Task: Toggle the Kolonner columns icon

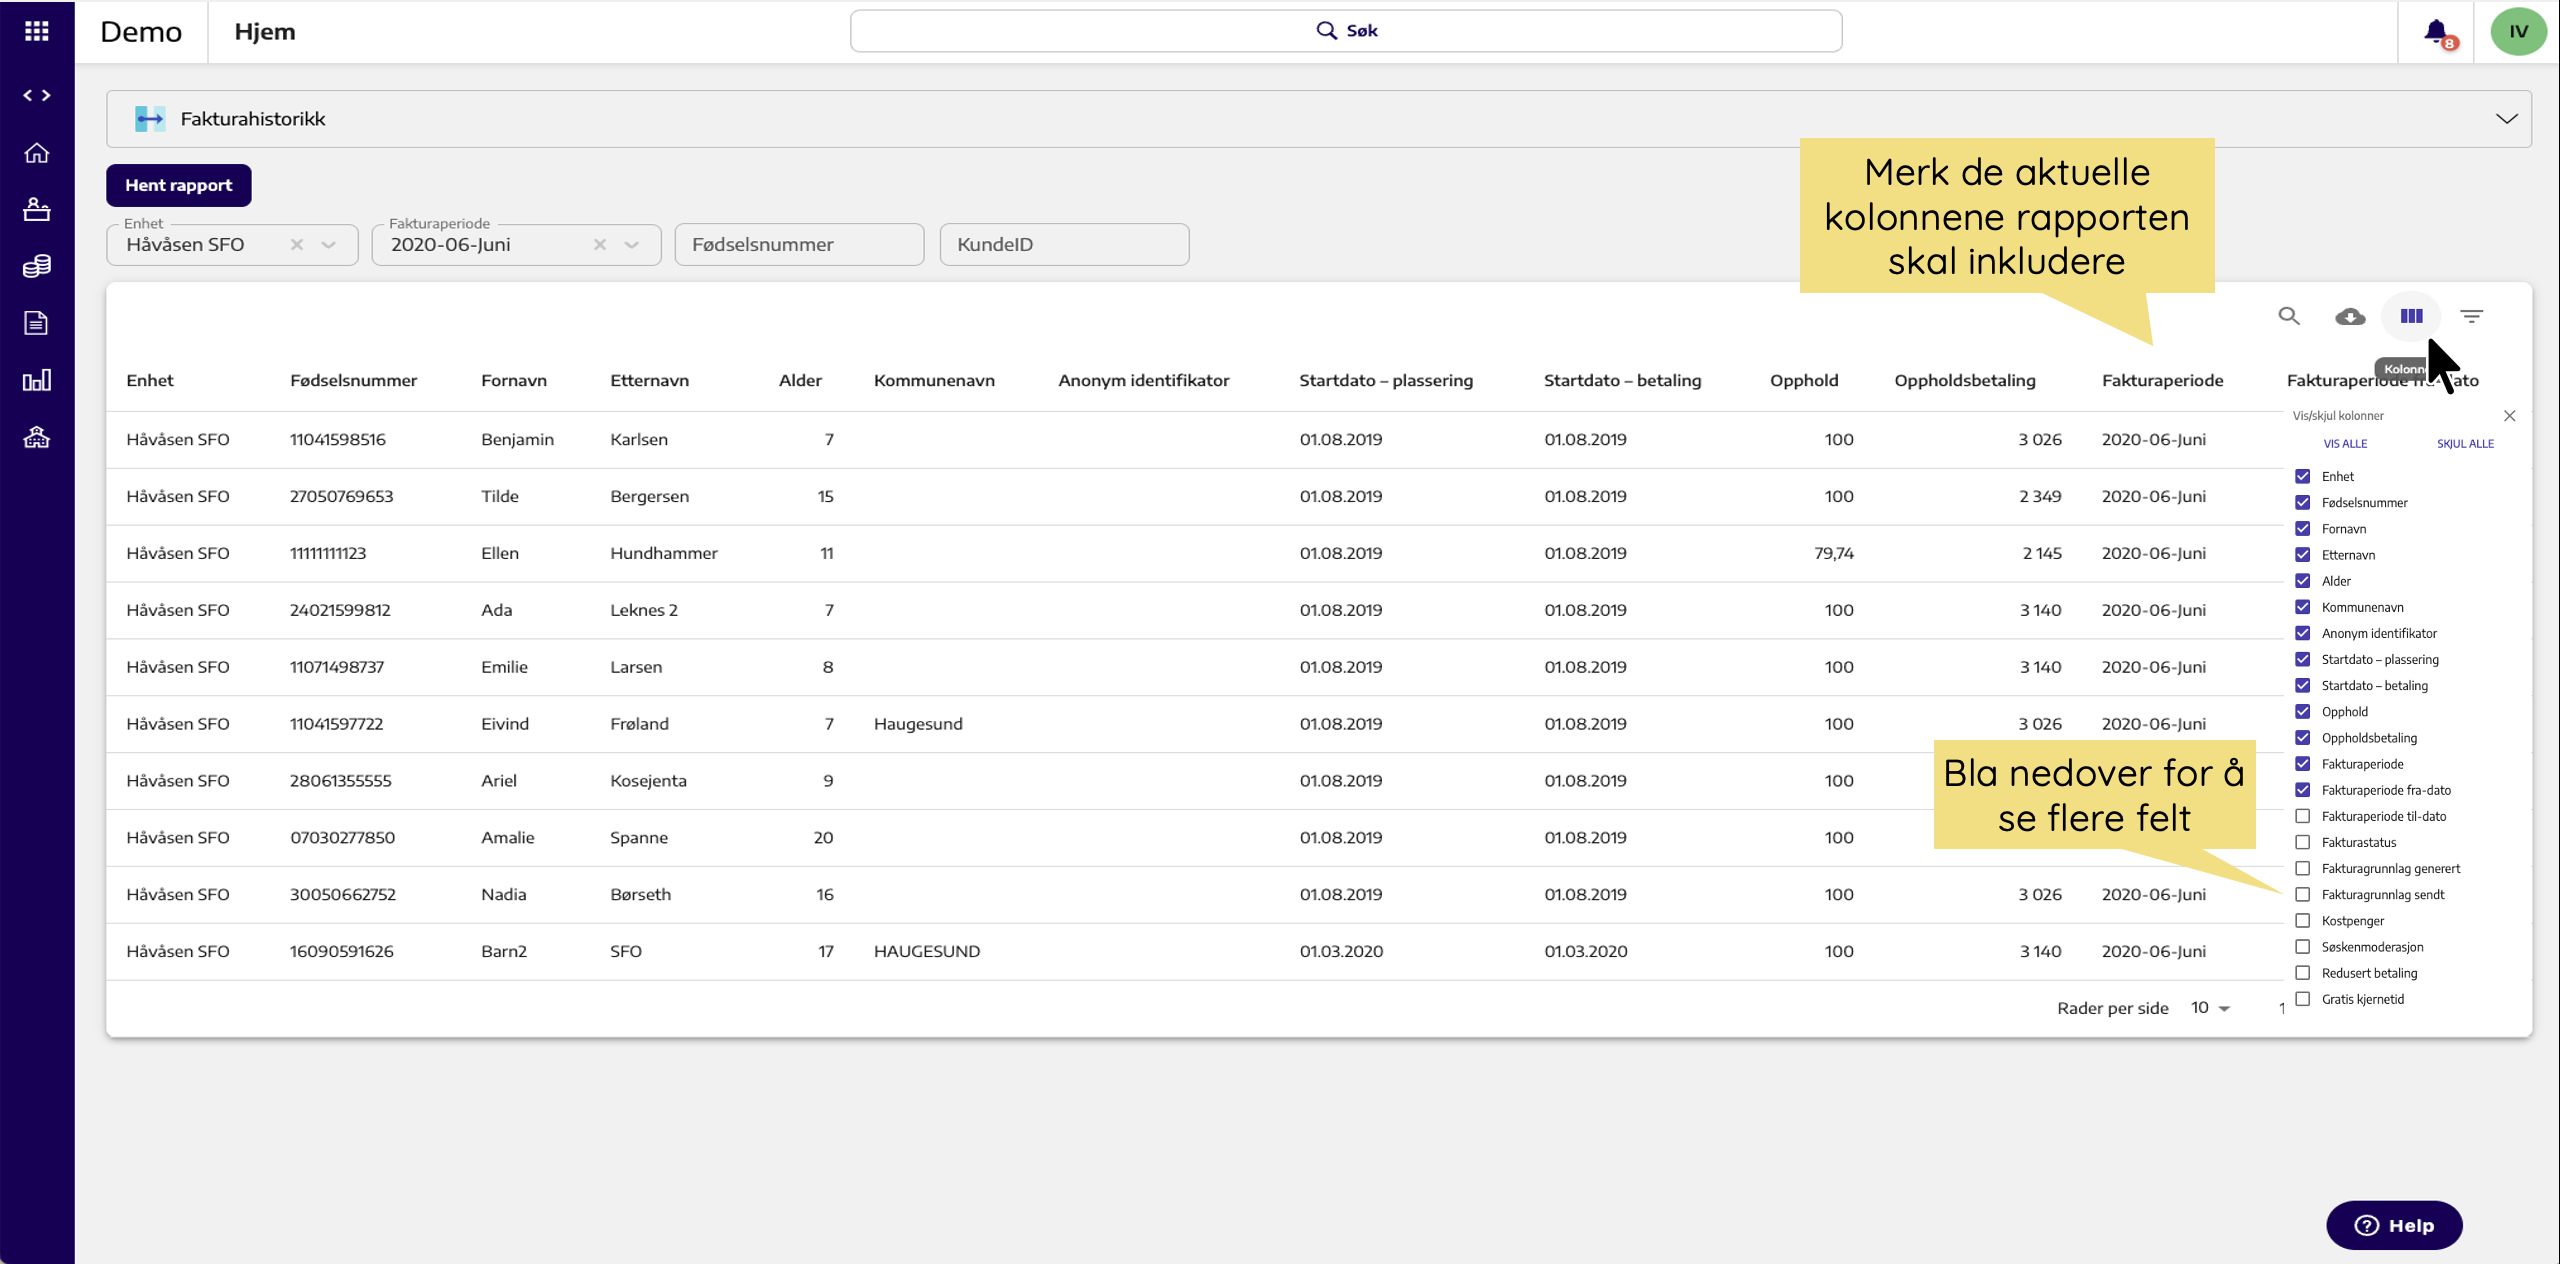Action: point(2411,316)
